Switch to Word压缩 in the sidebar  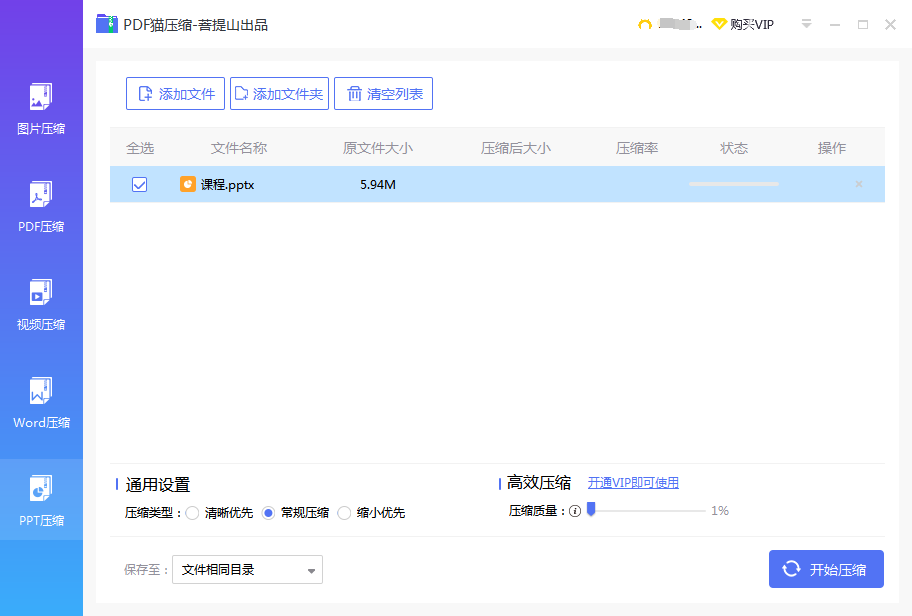coord(41,404)
